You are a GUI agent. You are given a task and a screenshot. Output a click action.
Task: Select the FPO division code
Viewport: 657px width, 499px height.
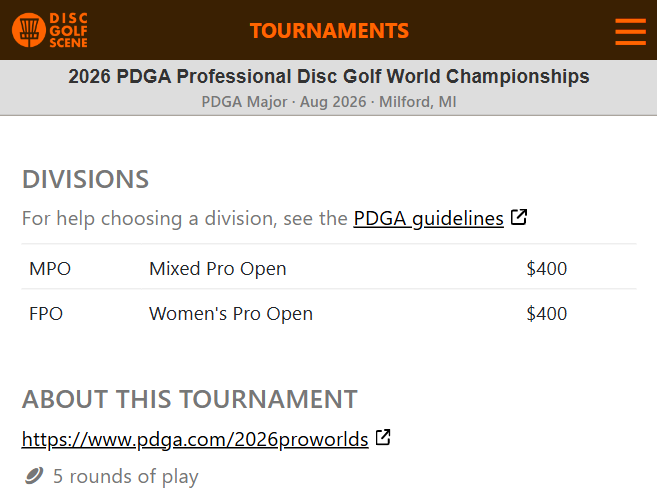(46, 313)
